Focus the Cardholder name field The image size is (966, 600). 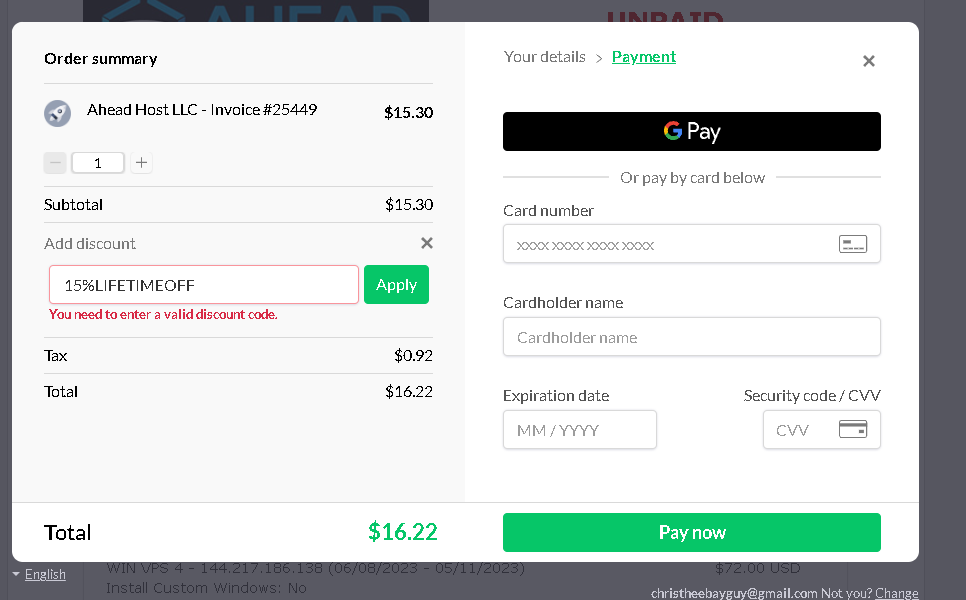[692, 337]
